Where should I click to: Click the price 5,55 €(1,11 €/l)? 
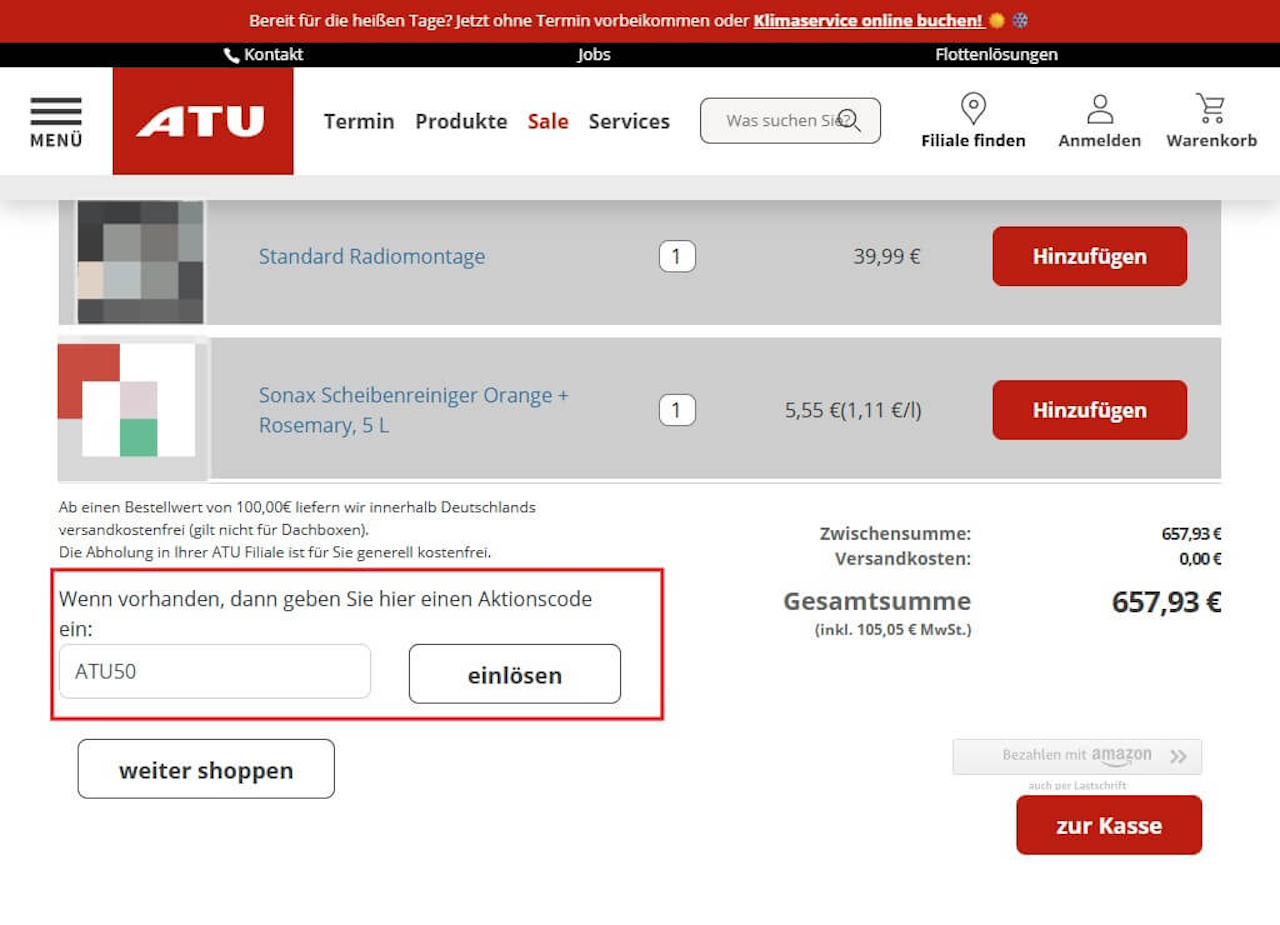[853, 410]
